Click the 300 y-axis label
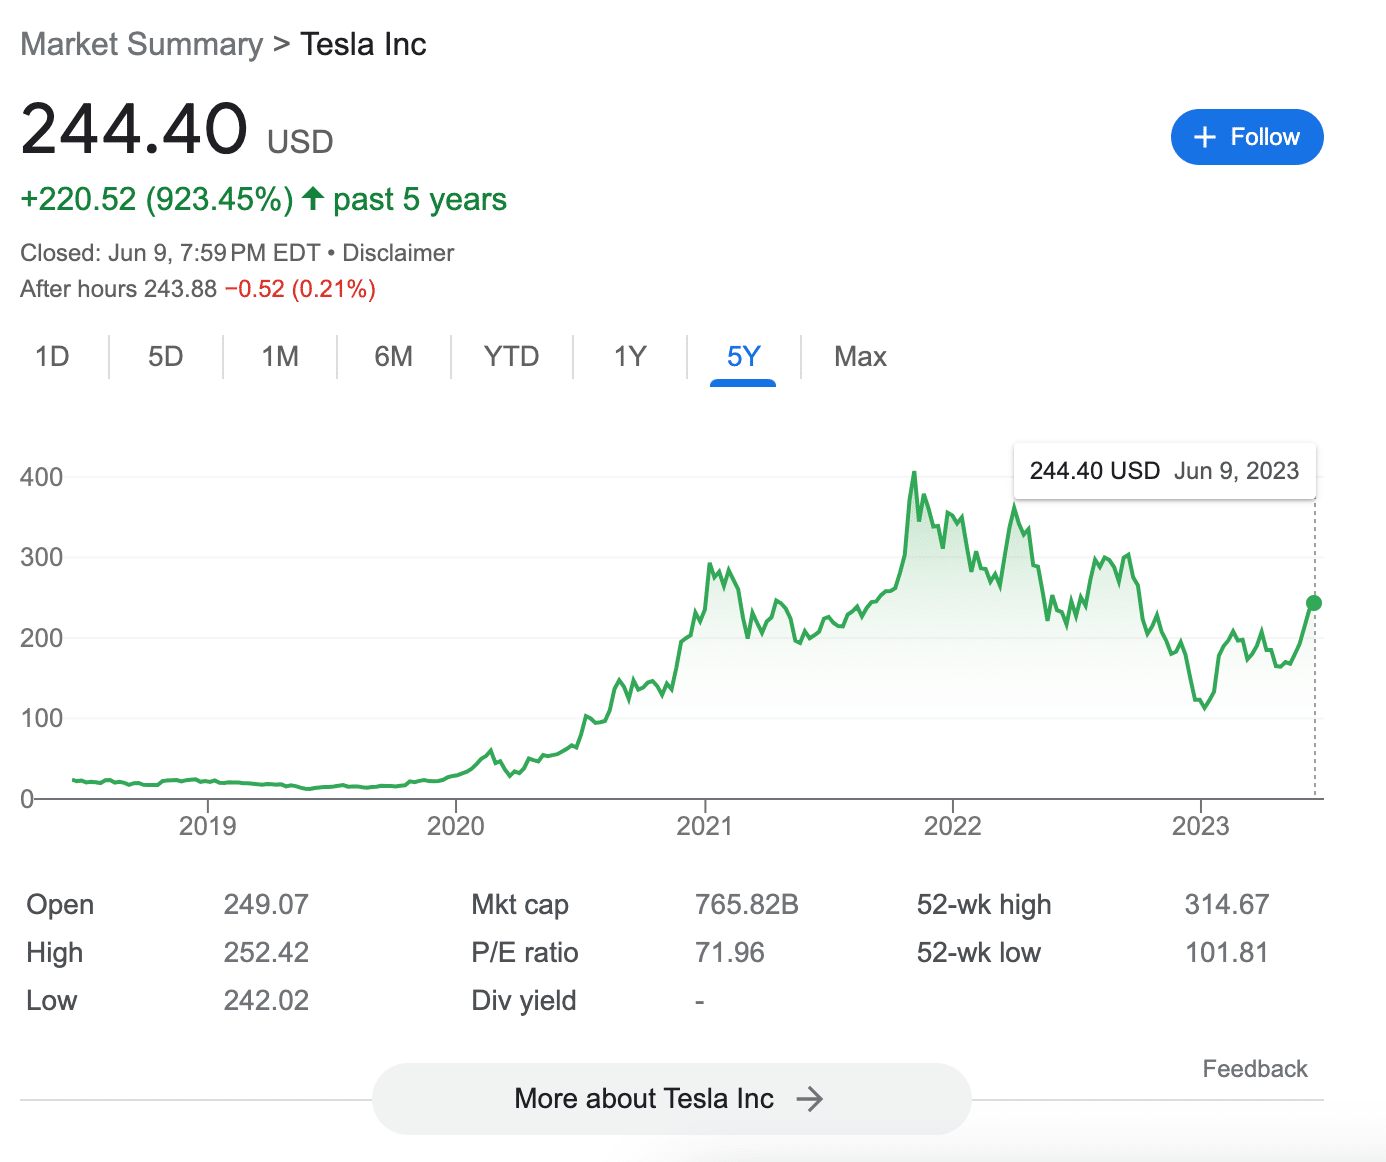Image resolution: width=1386 pixels, height=1162 pixels. tap(41, 557)
